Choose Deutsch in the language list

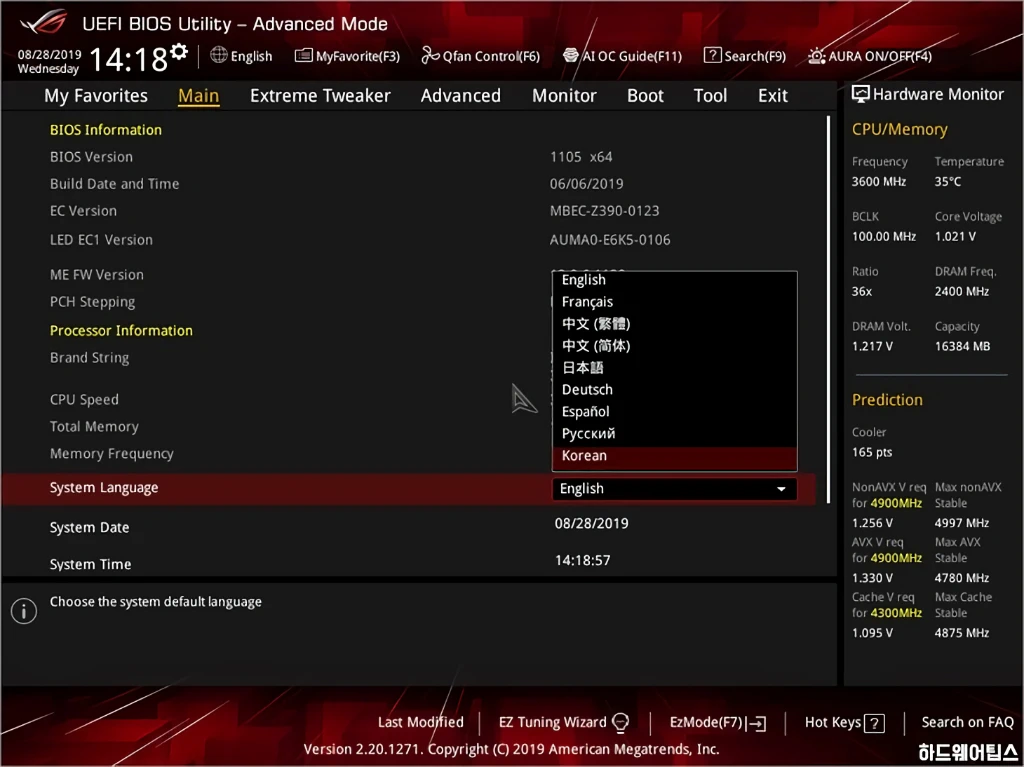point(675,390)
